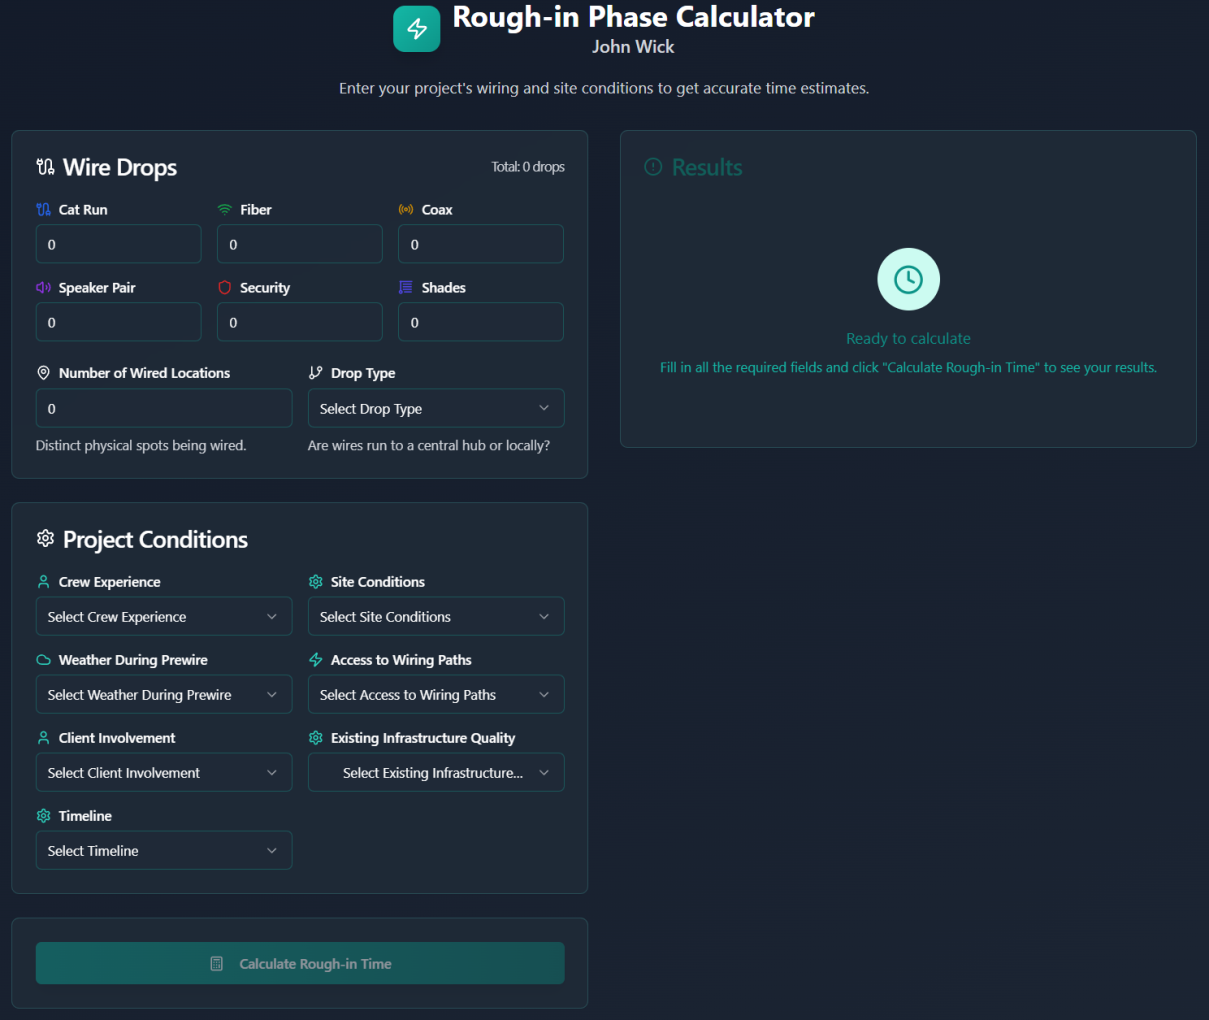
Task: Click the green Fiber wifi icon
Action: [225, 210]
